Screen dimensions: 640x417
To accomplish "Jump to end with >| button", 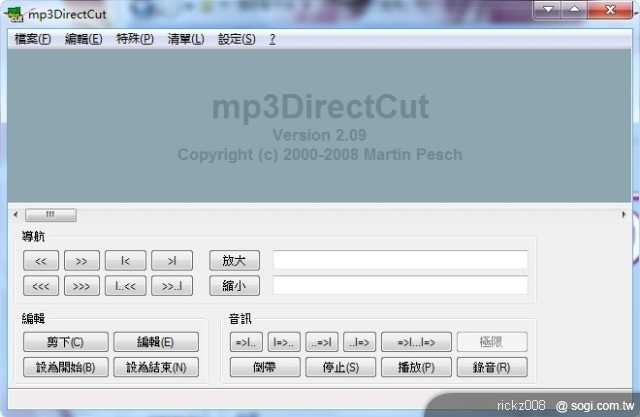I will [x=172, y=261].
